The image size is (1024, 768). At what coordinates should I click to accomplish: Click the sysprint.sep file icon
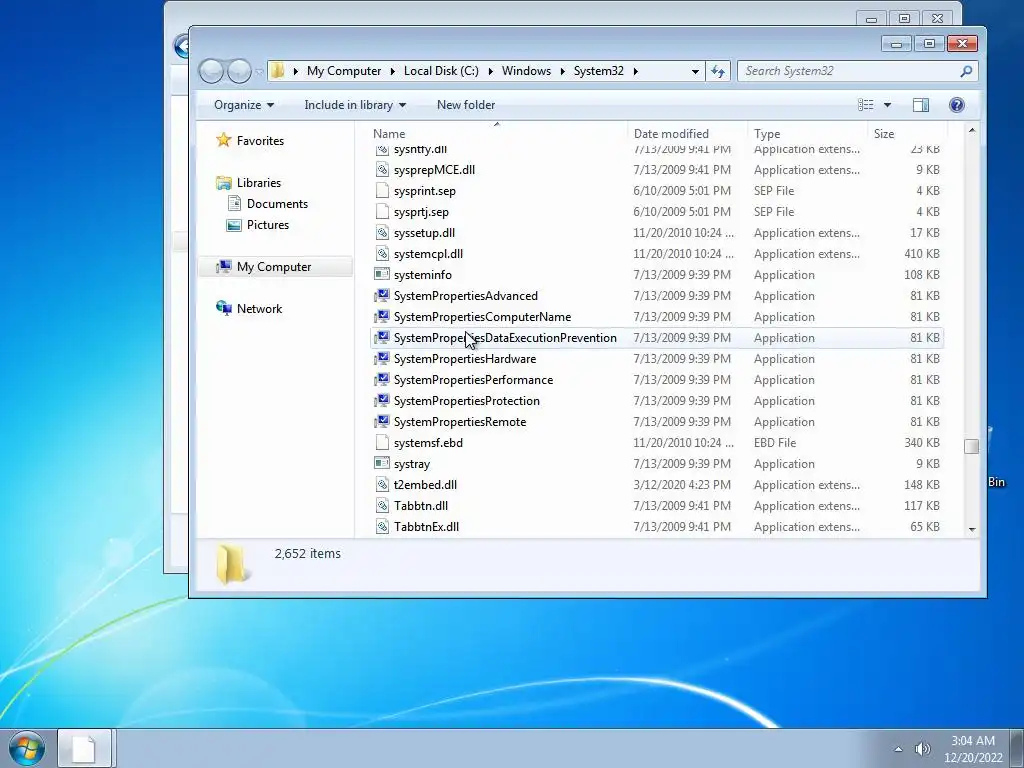[383, 191]
